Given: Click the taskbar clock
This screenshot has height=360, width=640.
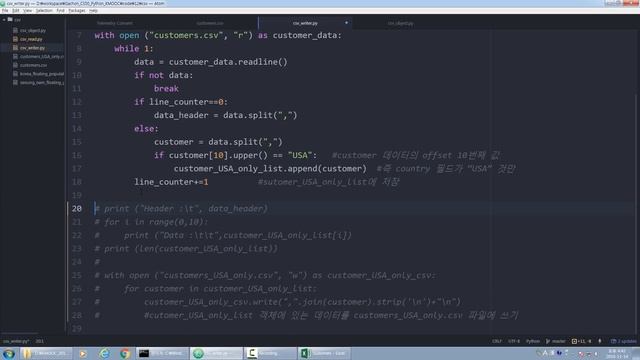Looking at the screenshot, I should pyautogui.click(x=618, y=353).
